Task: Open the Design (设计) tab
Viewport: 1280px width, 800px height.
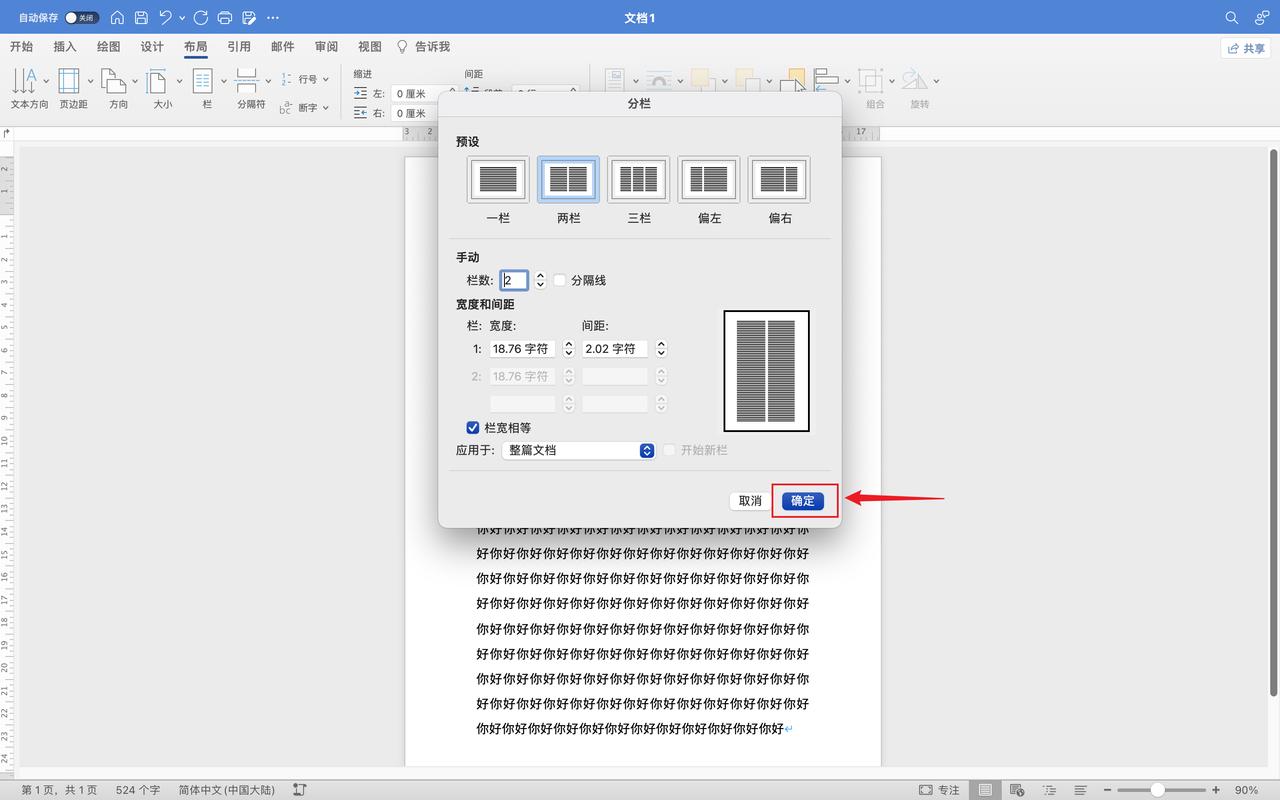Action: pos(152,47)
